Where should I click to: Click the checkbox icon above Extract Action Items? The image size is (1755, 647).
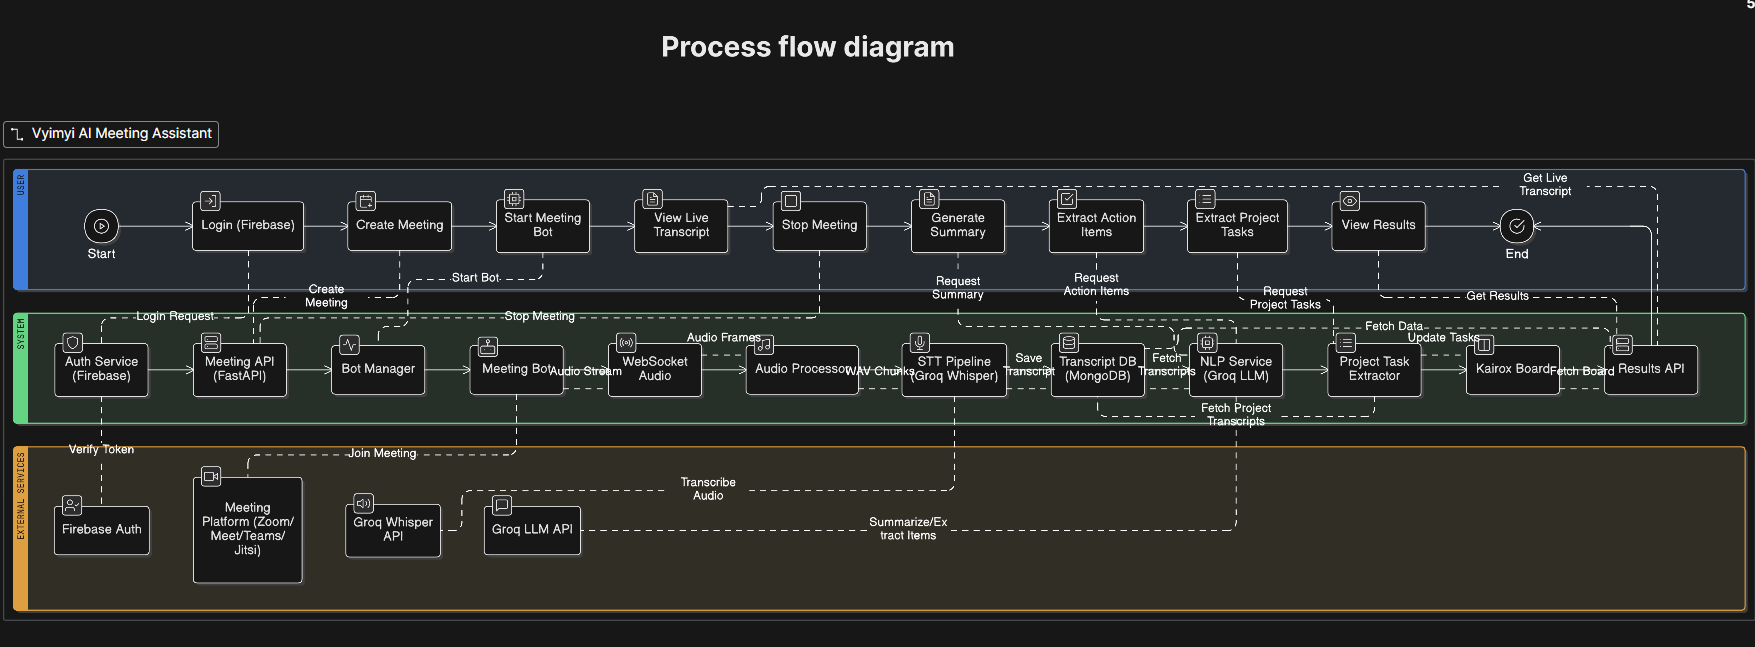point(1067,199)
